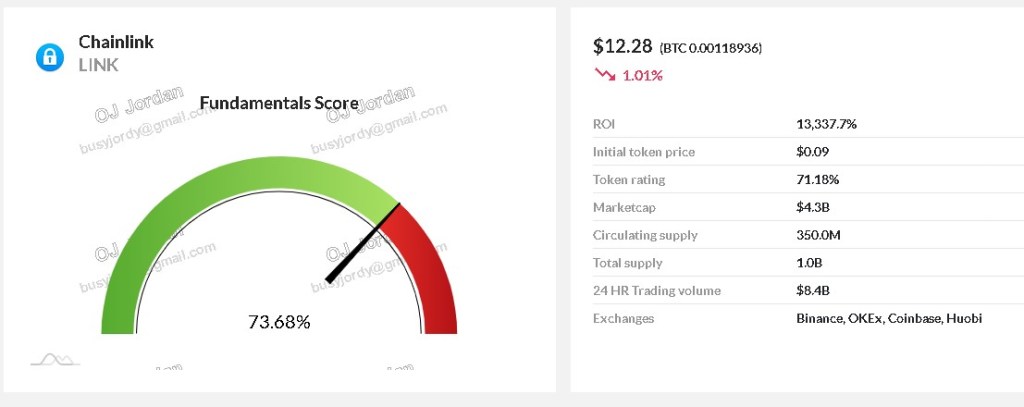
Task: Open the Binance, OKEx, Coinbase, Huobi exchanges list
Action: point(889,318)
